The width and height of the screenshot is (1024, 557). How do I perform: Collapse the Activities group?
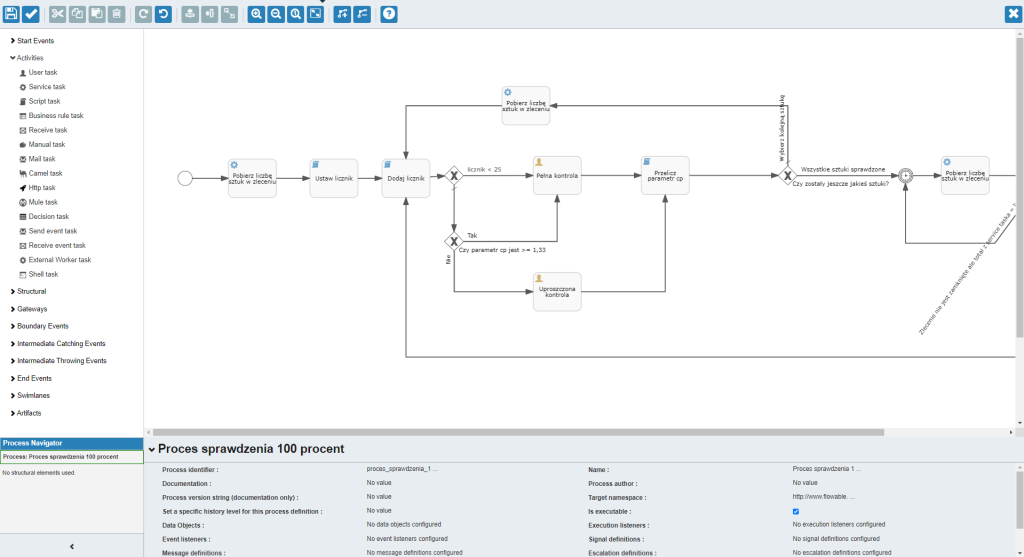(x=27, y=58)
